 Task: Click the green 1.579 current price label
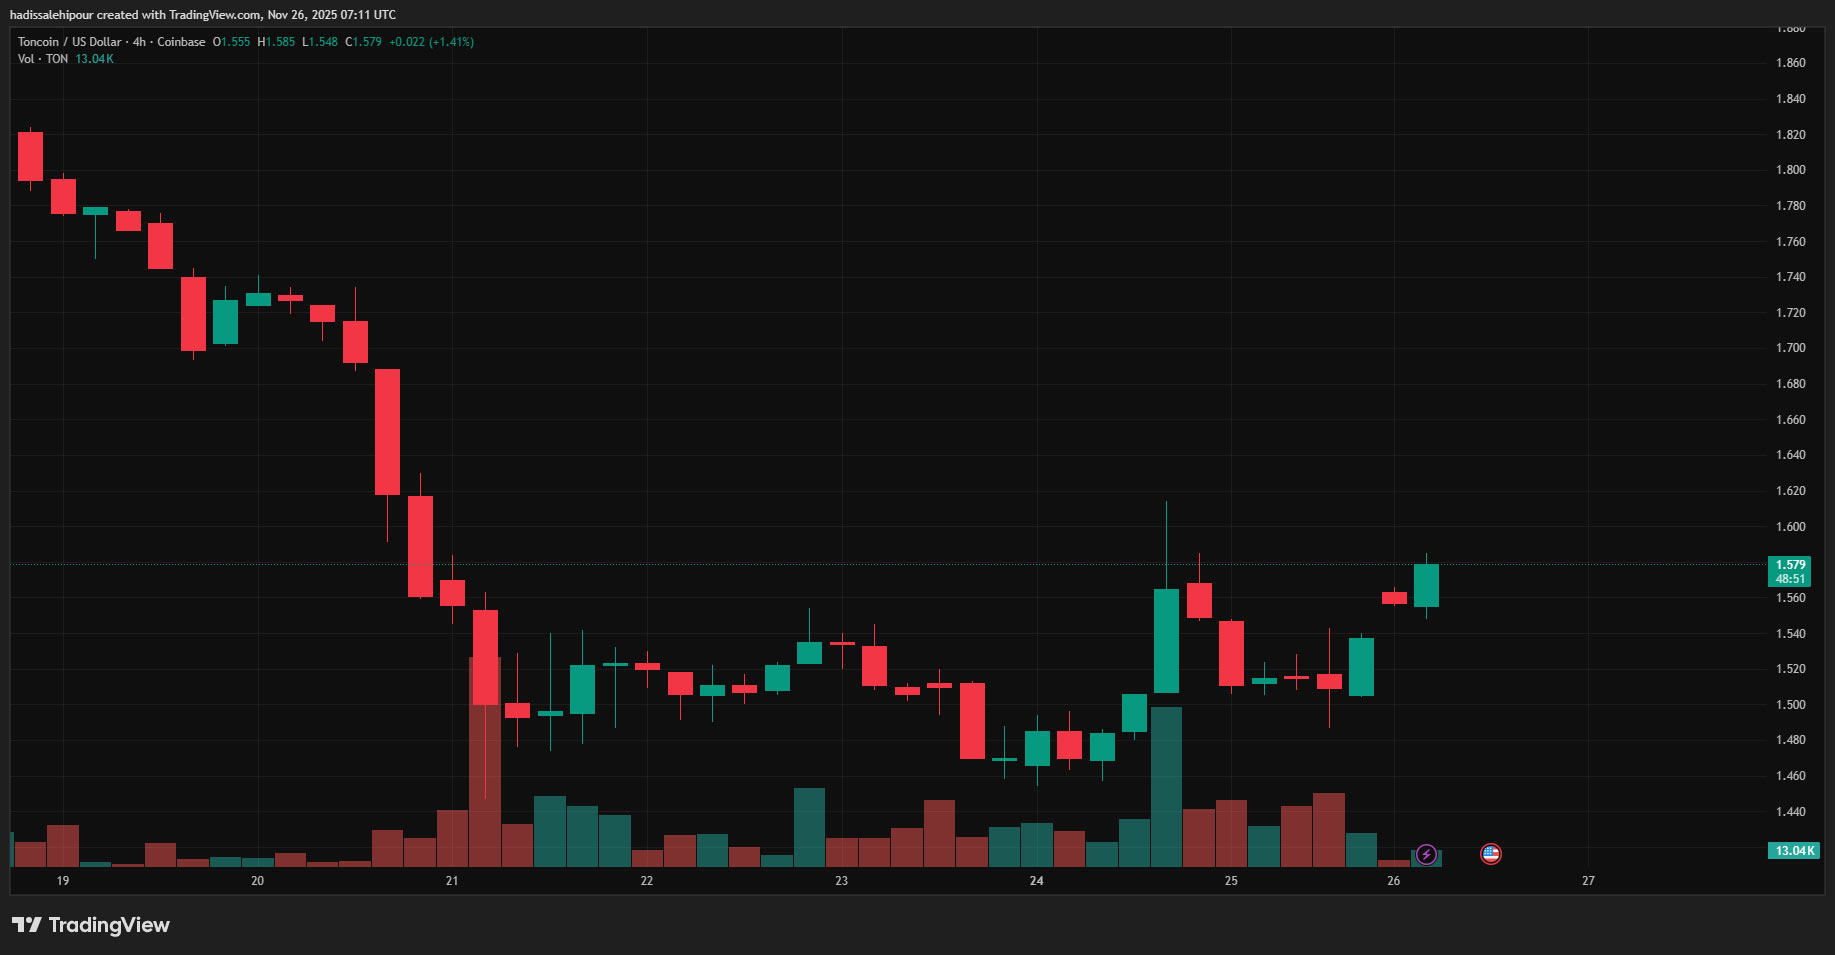(x=1790, y=565)
